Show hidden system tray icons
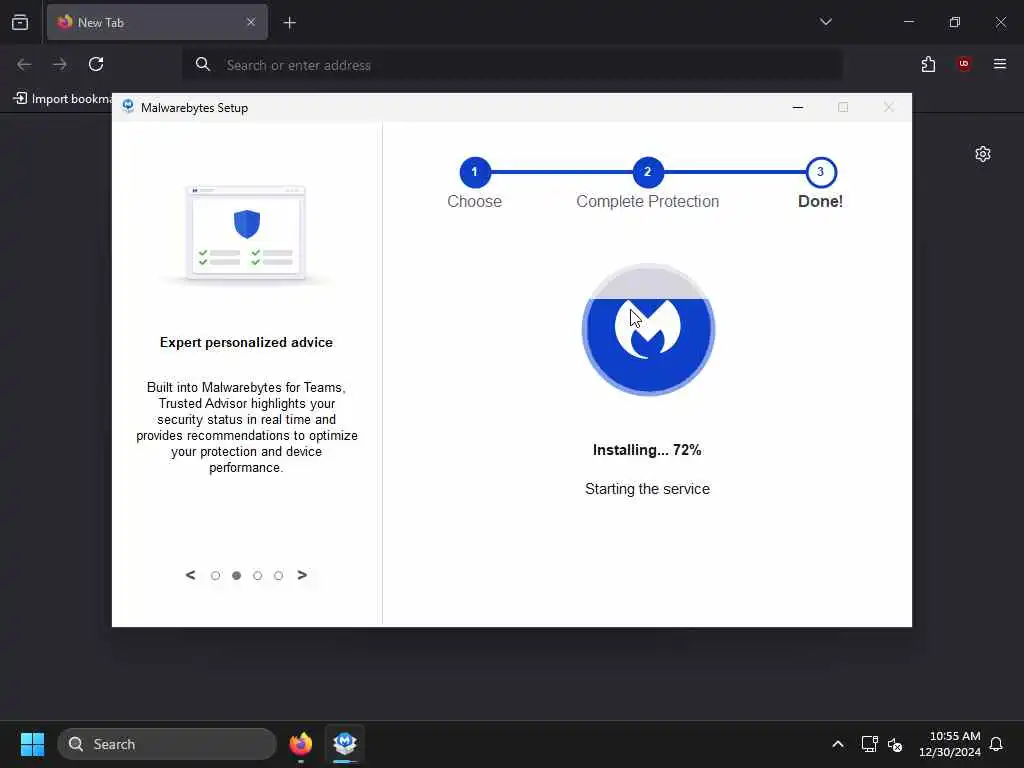This screenshot has height=768, width=1024. (837, 744)
